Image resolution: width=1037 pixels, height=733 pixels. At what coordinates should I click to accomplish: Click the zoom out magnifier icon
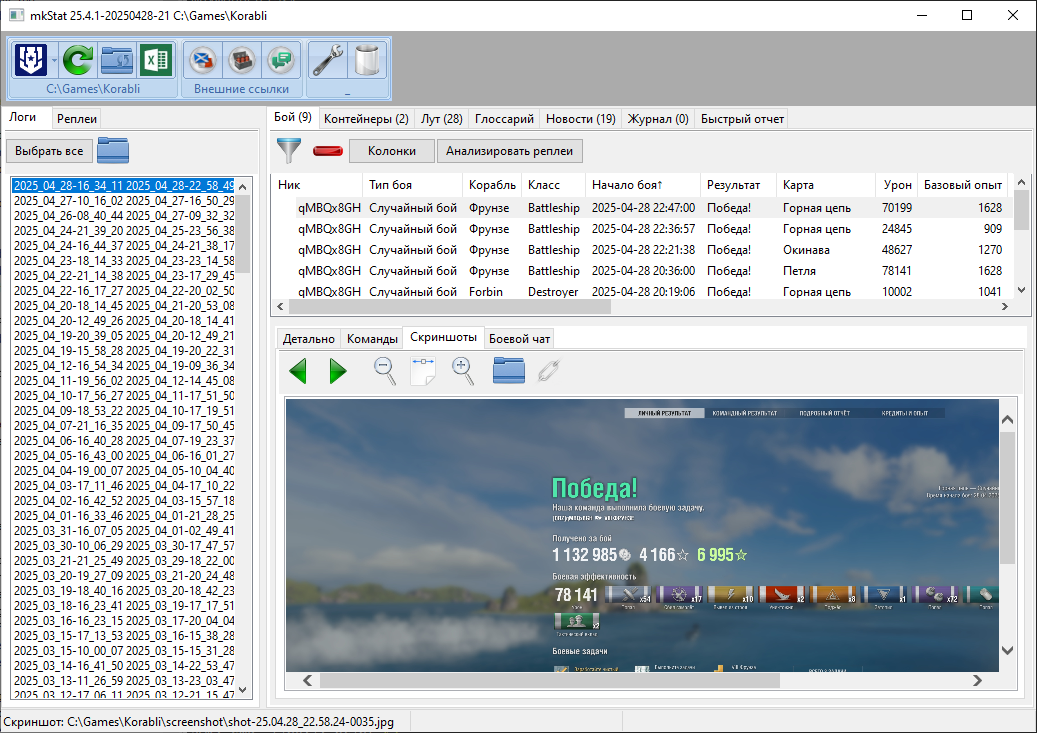coord(384,370)
